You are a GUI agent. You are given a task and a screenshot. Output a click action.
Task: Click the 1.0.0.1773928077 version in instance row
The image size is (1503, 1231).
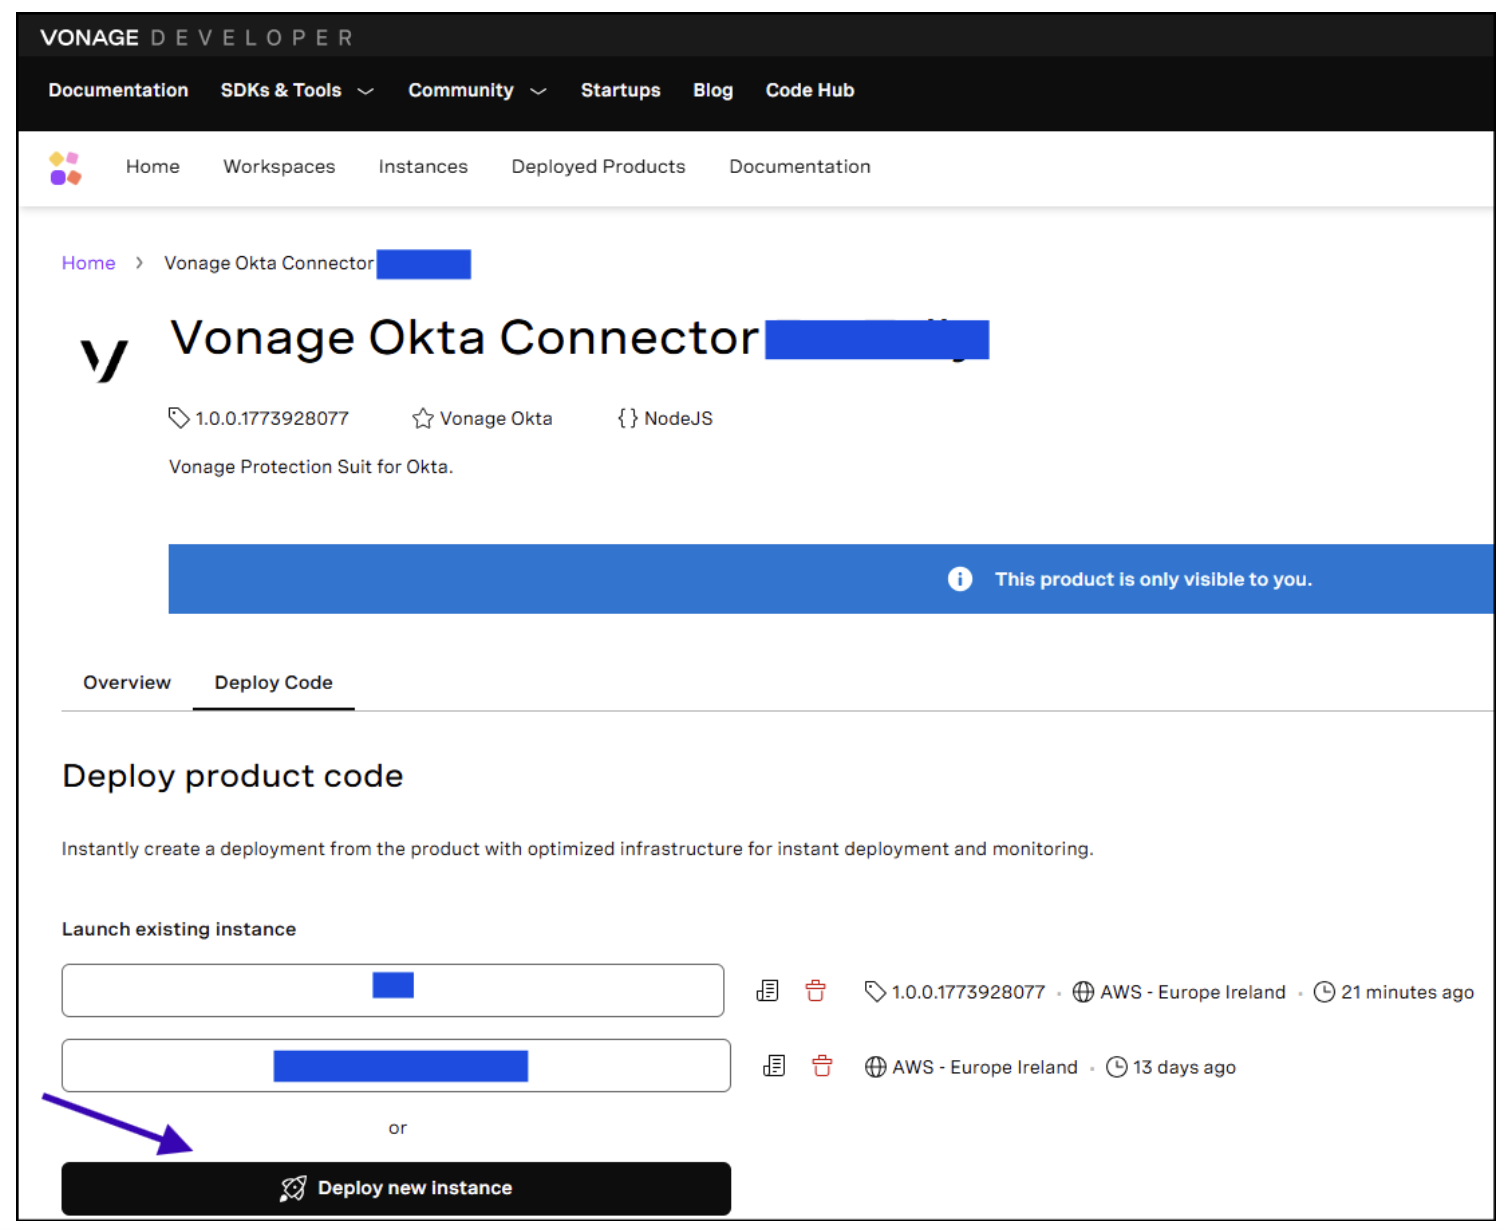pyautogui.click(x=968, y=992)
